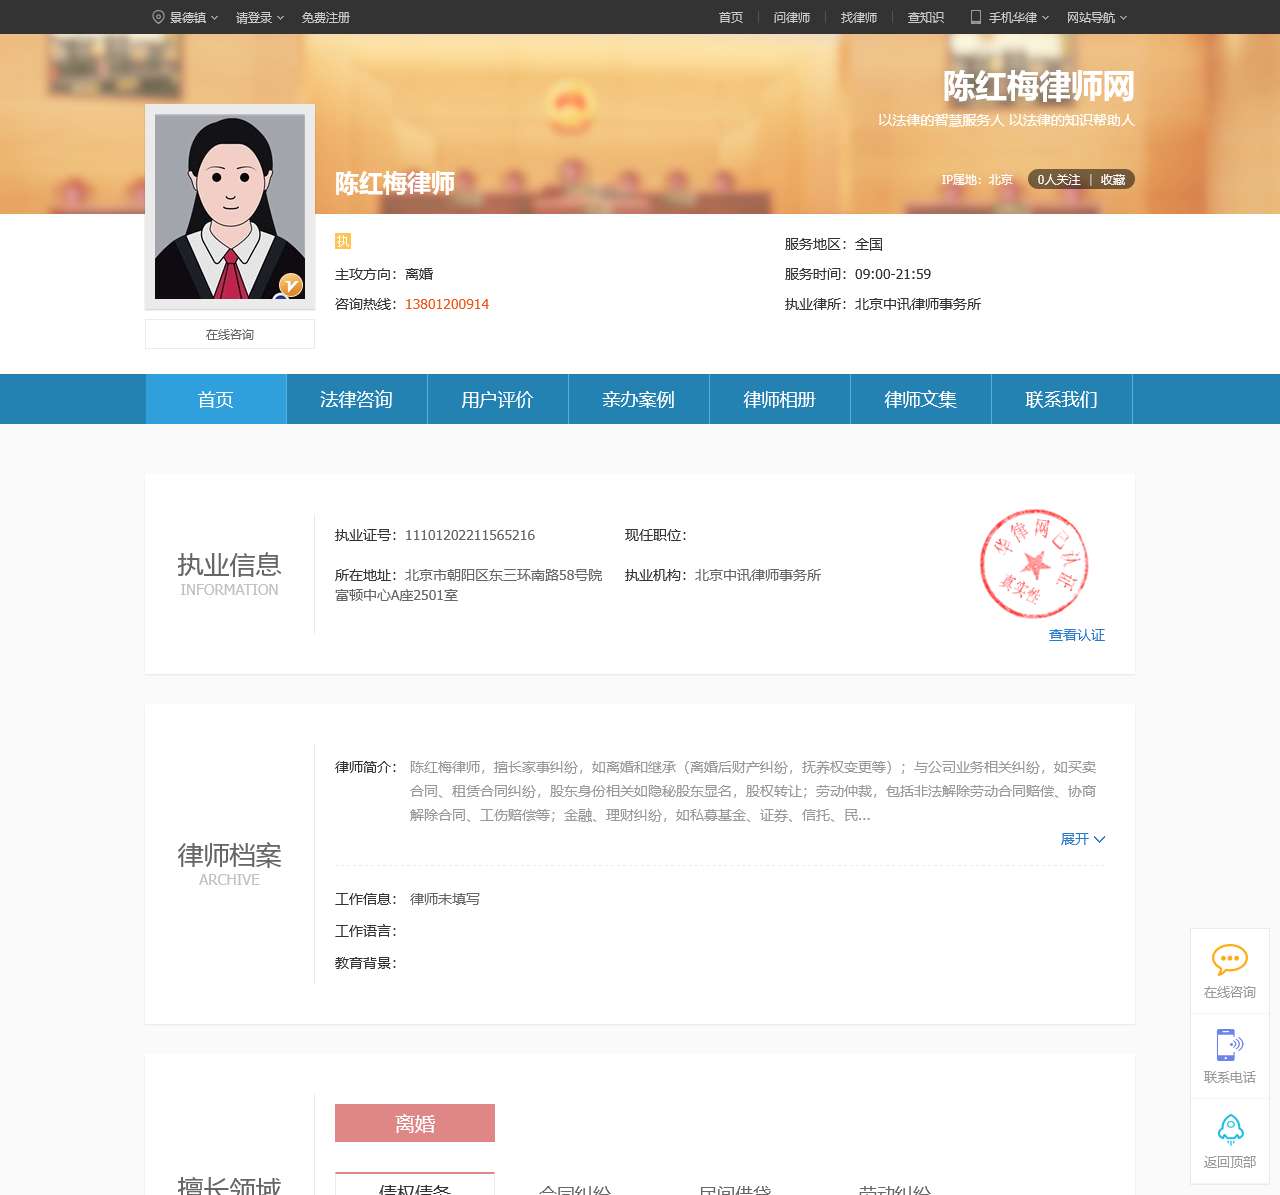Click the lawyer's avatar portrait
Screen dimensions: 1280x1195
point(230,206)
